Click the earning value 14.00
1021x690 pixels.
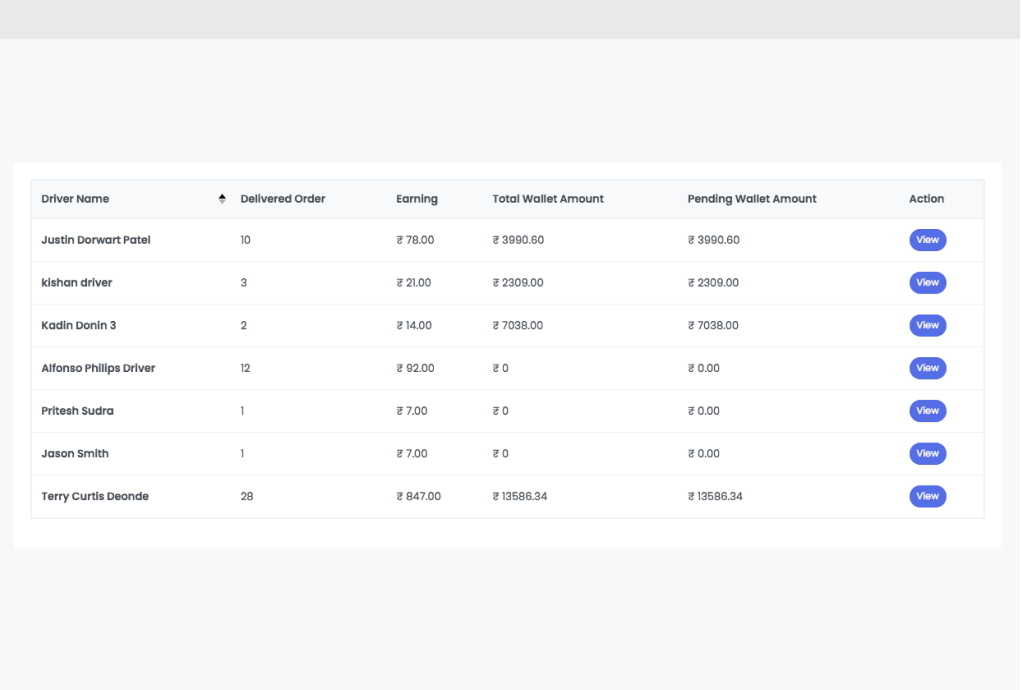(x=414, y=325)
